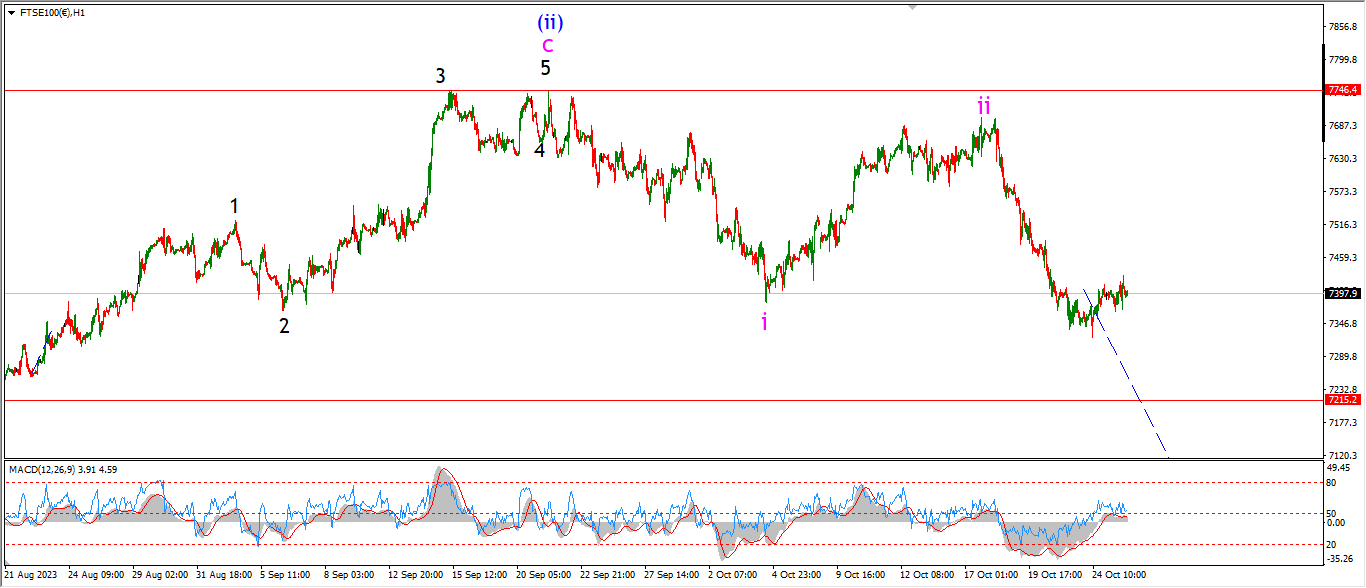Click the 7856.8 price scale value
Image resolution: width=1366 pixels, height=588 pixels.
(1342, 27)
